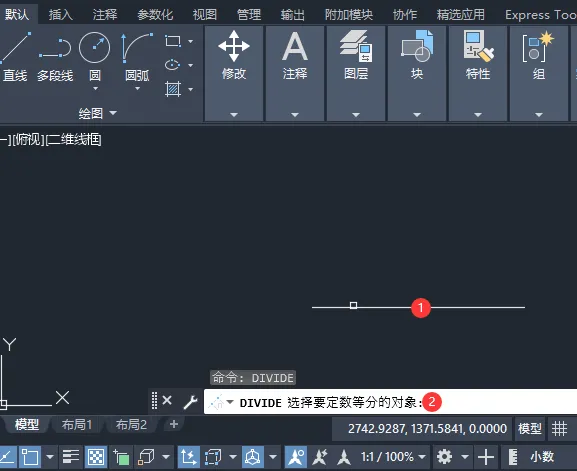577x471 pixels.
Task: Toggle object snap tracking status icon
Action: (7, 457)
